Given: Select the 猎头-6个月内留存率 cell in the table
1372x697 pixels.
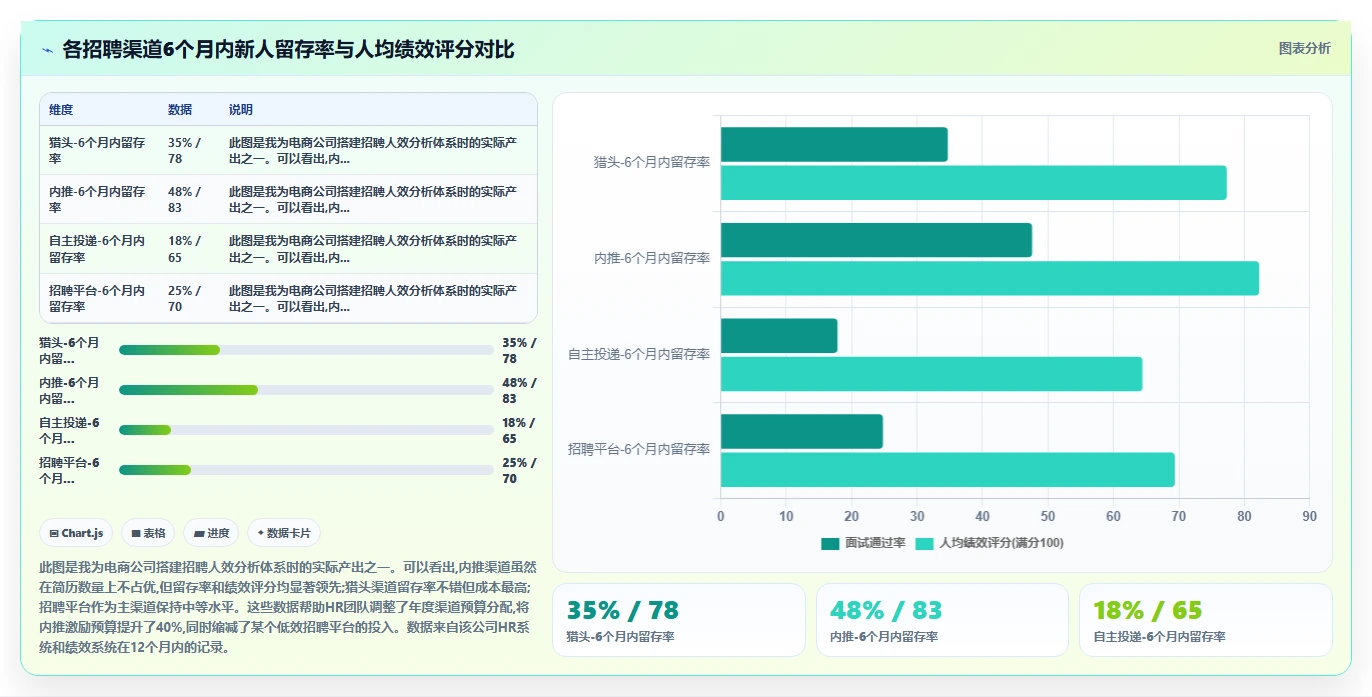Looking at the screenshot, I should click(99, 150).
